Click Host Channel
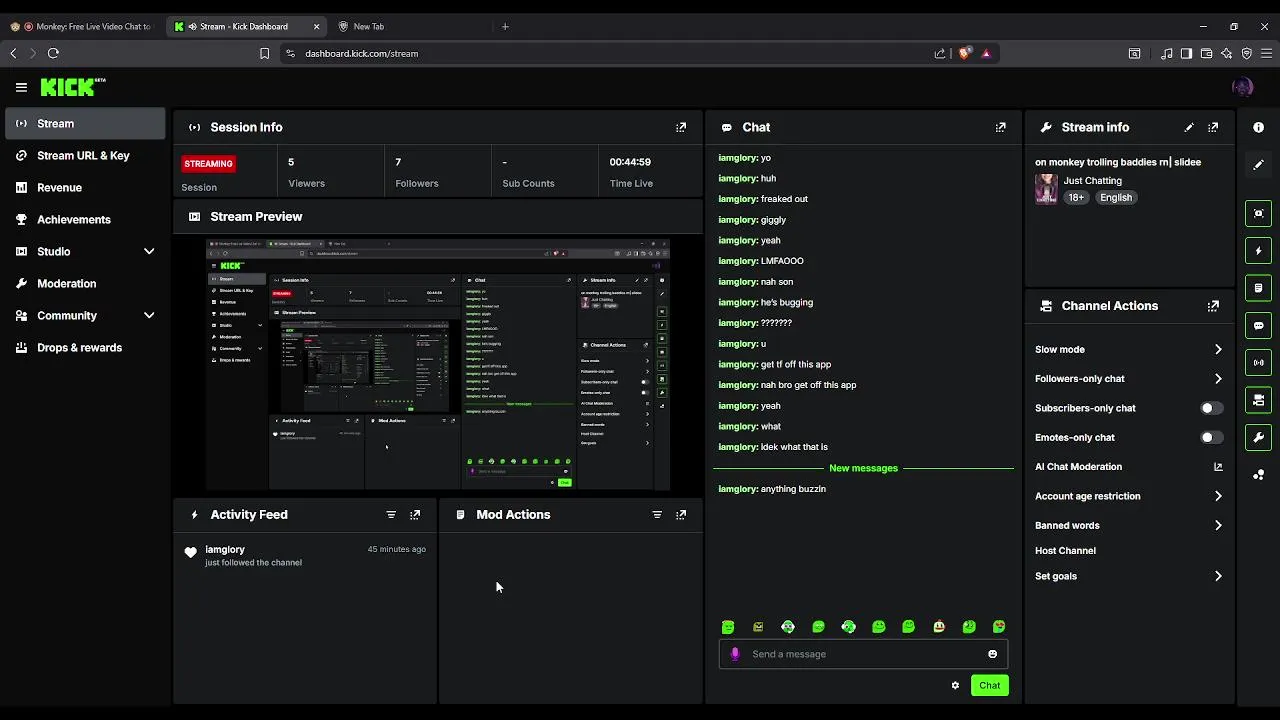This screenshot has height=720, width=1280. [x=1065, y=551]
